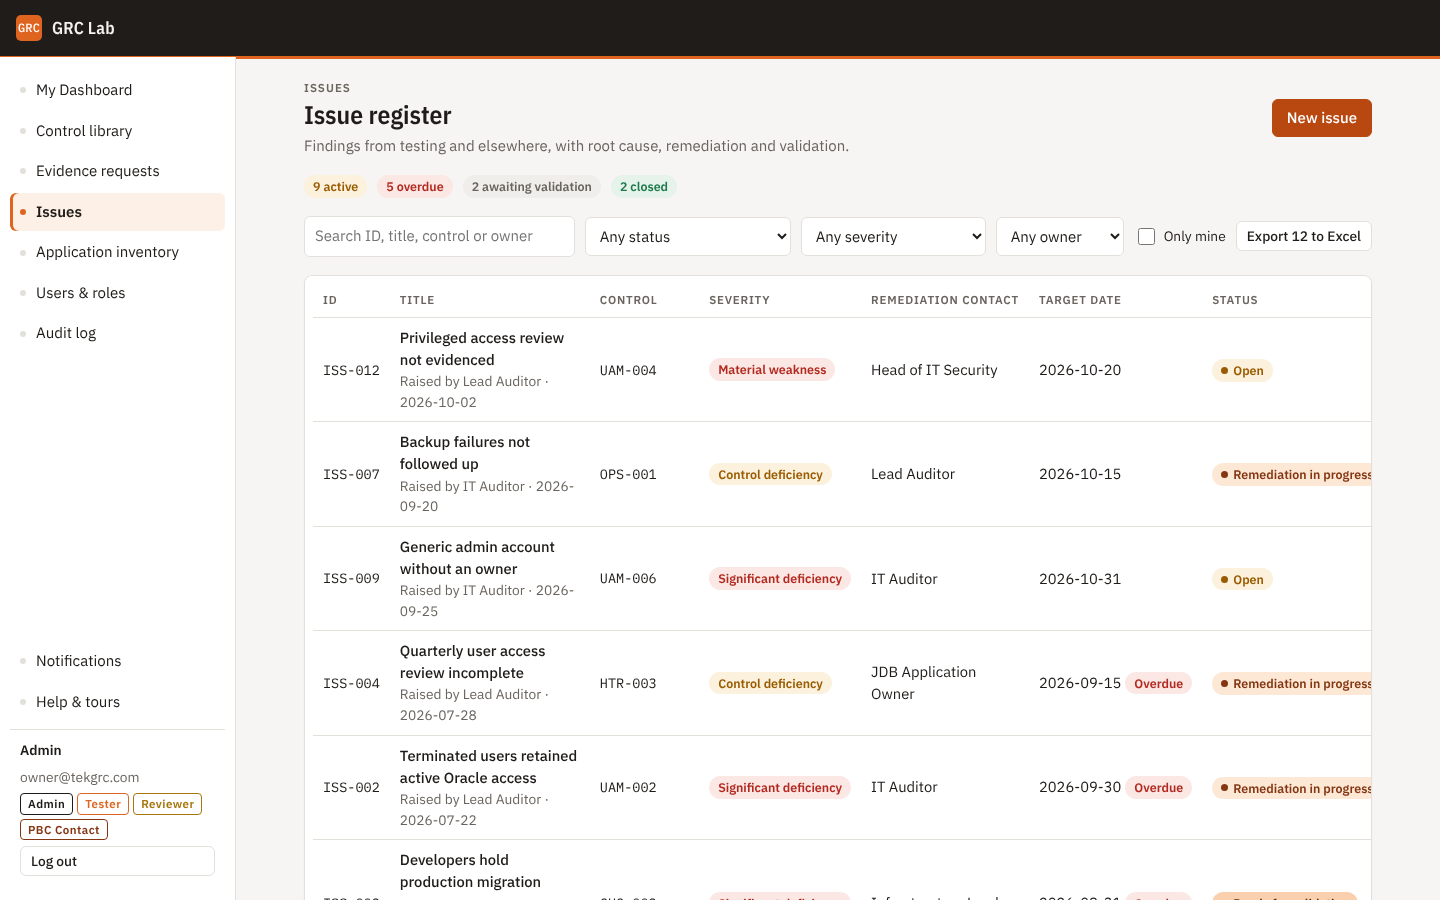1440x900 pixels.
Task: Open the Control library page
Action: 117,131
